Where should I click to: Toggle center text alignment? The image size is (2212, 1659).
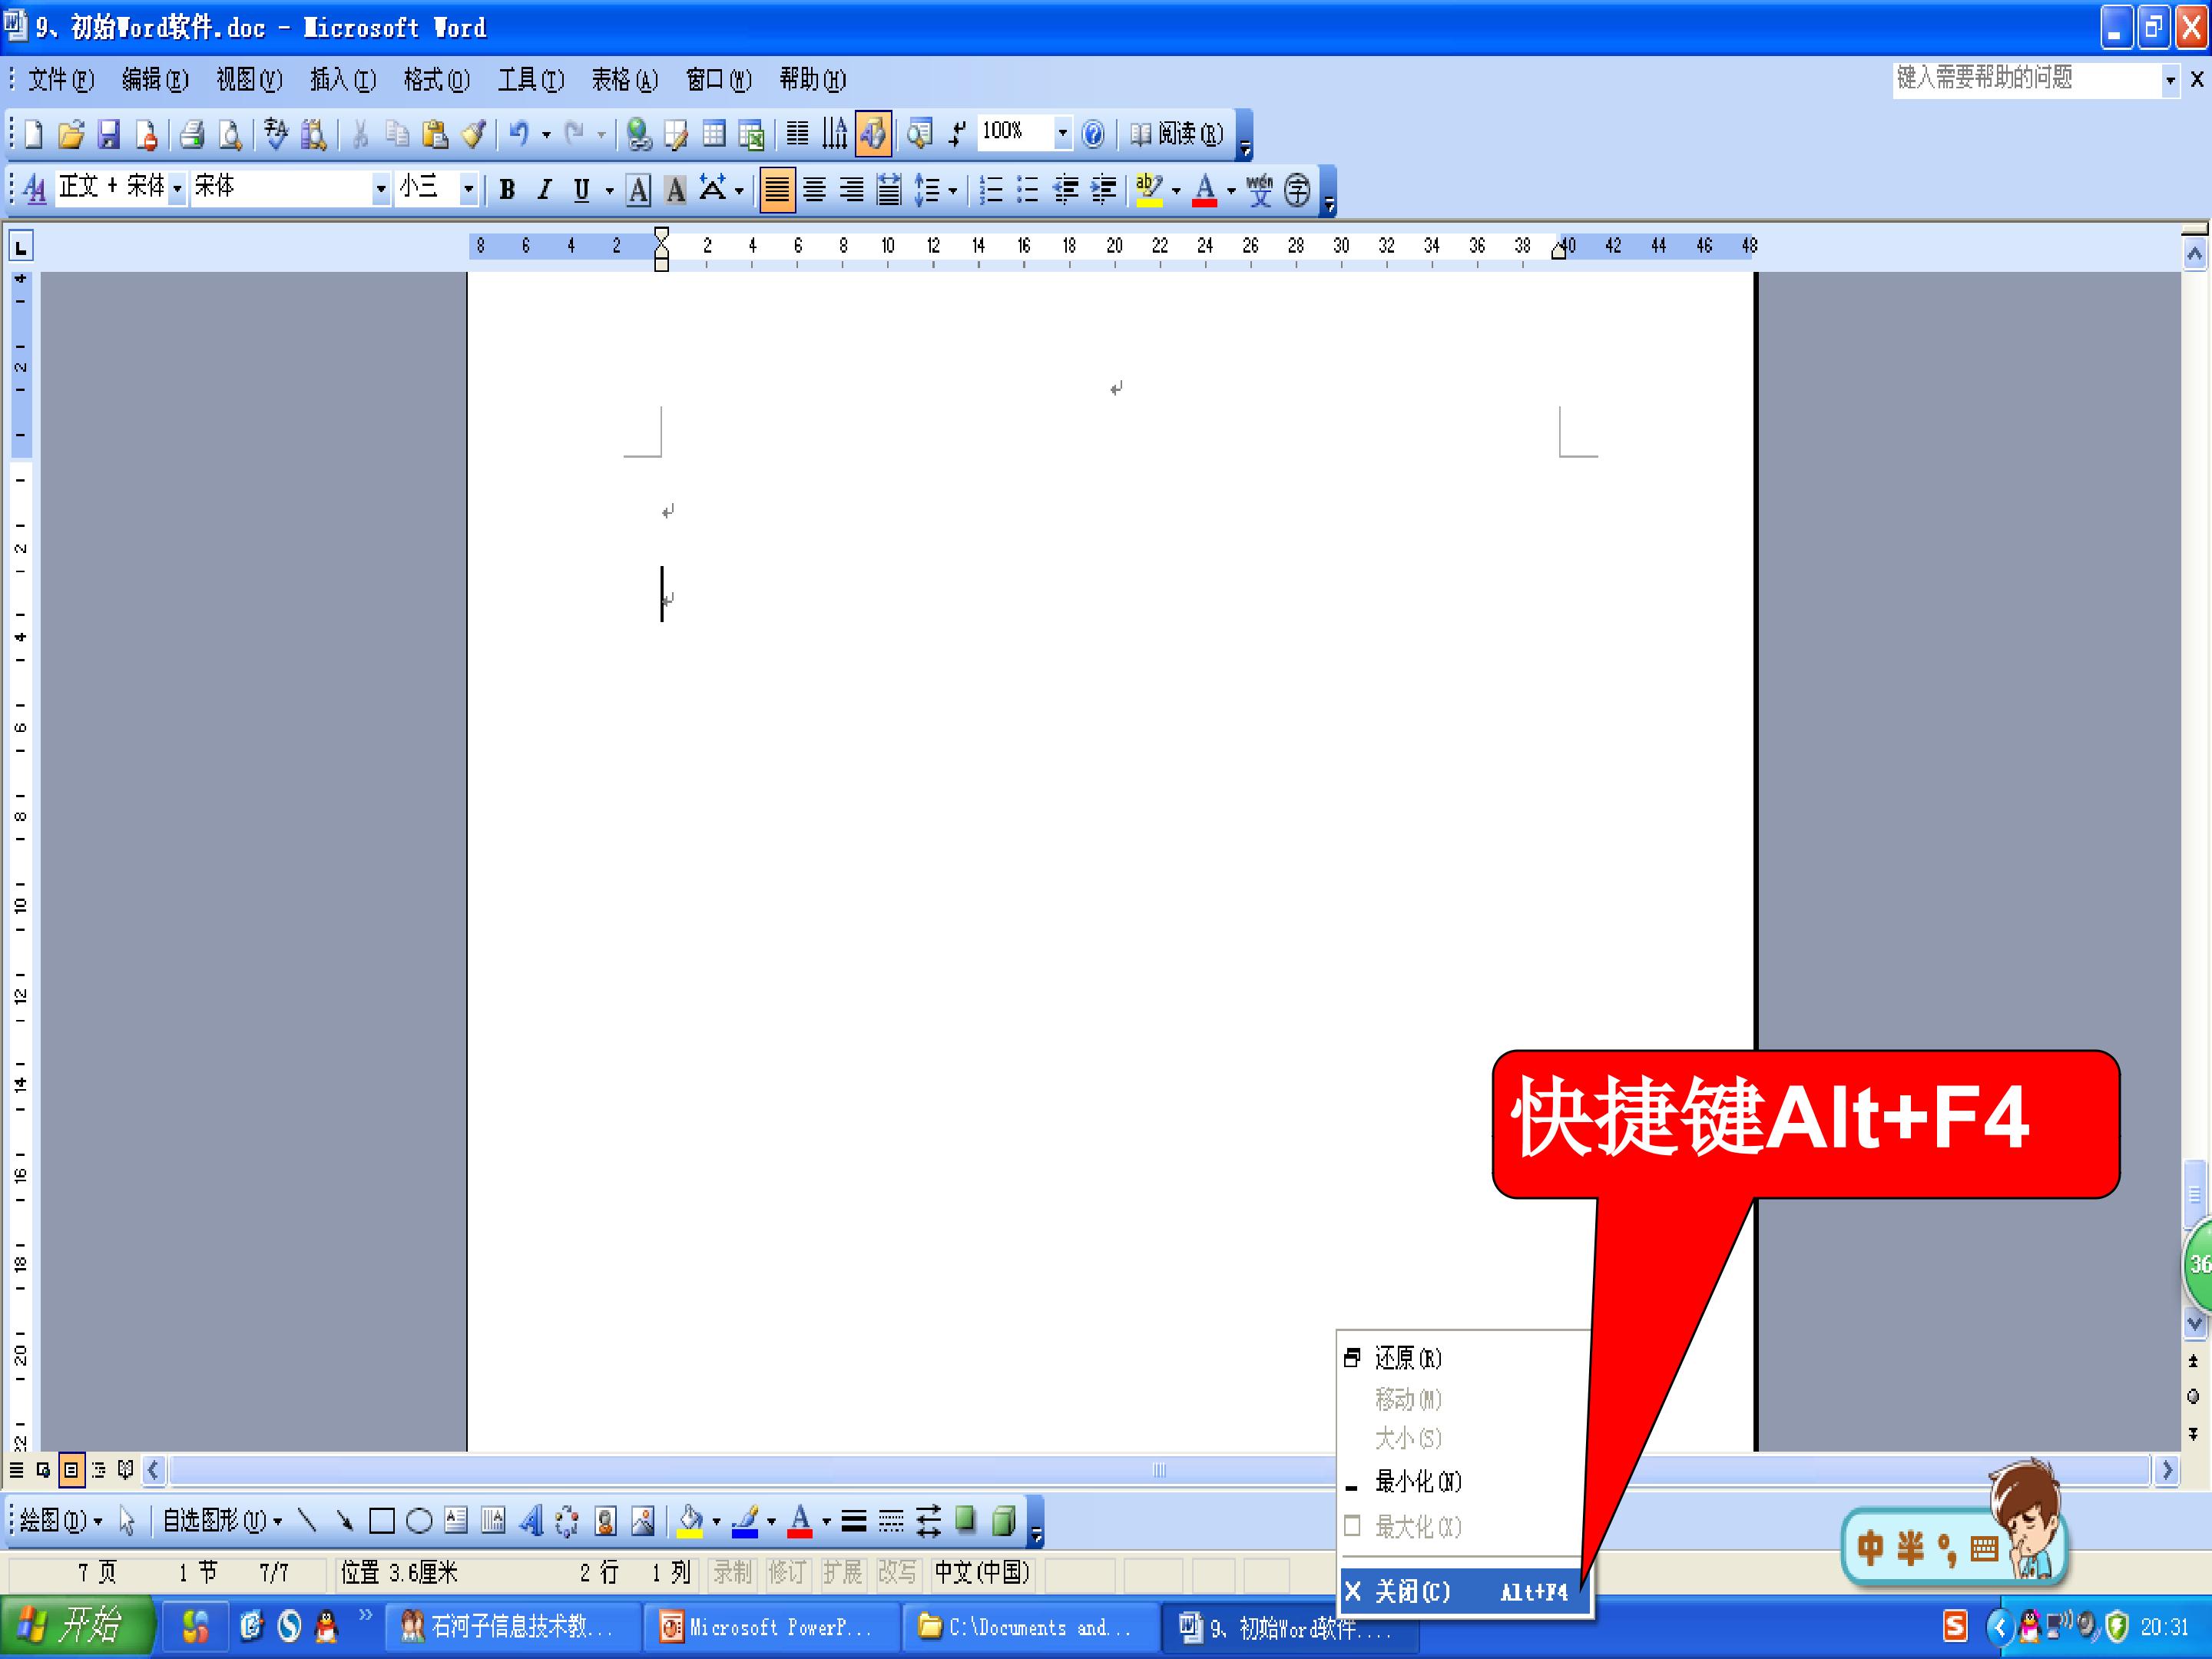click(814, 189)
